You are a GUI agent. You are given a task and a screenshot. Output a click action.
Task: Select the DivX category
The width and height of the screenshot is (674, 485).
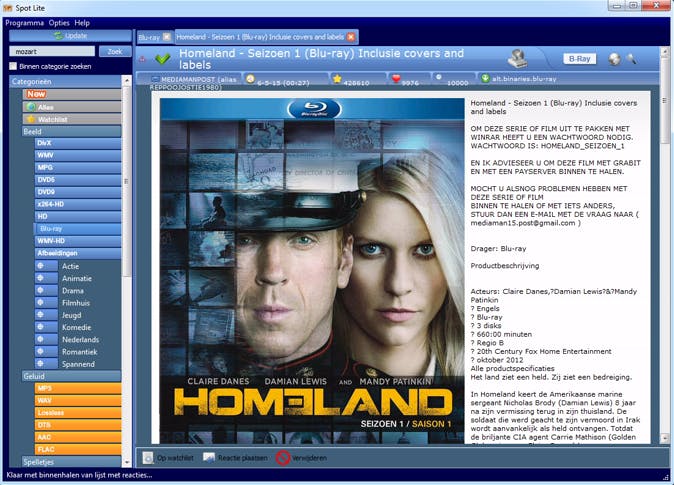pos(77,143)
